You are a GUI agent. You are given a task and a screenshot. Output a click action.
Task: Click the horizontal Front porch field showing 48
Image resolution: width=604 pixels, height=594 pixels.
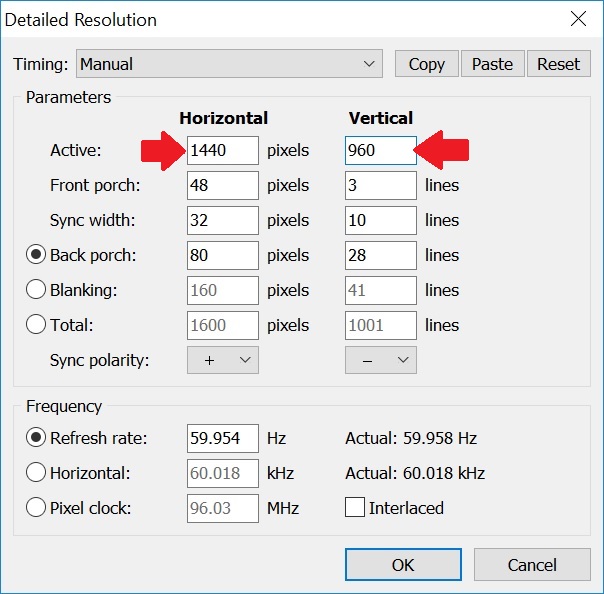coord(223,185)
